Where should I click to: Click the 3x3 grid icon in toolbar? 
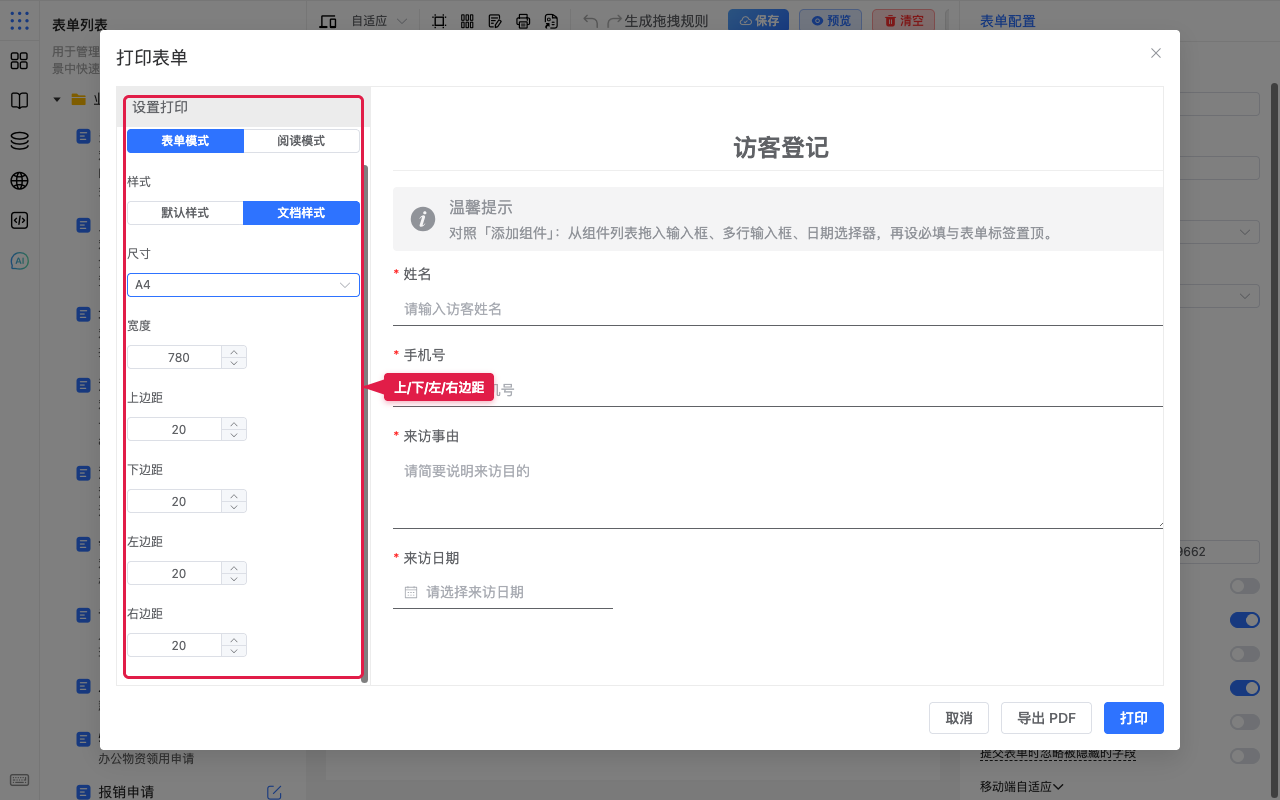(x=467, y=21)
